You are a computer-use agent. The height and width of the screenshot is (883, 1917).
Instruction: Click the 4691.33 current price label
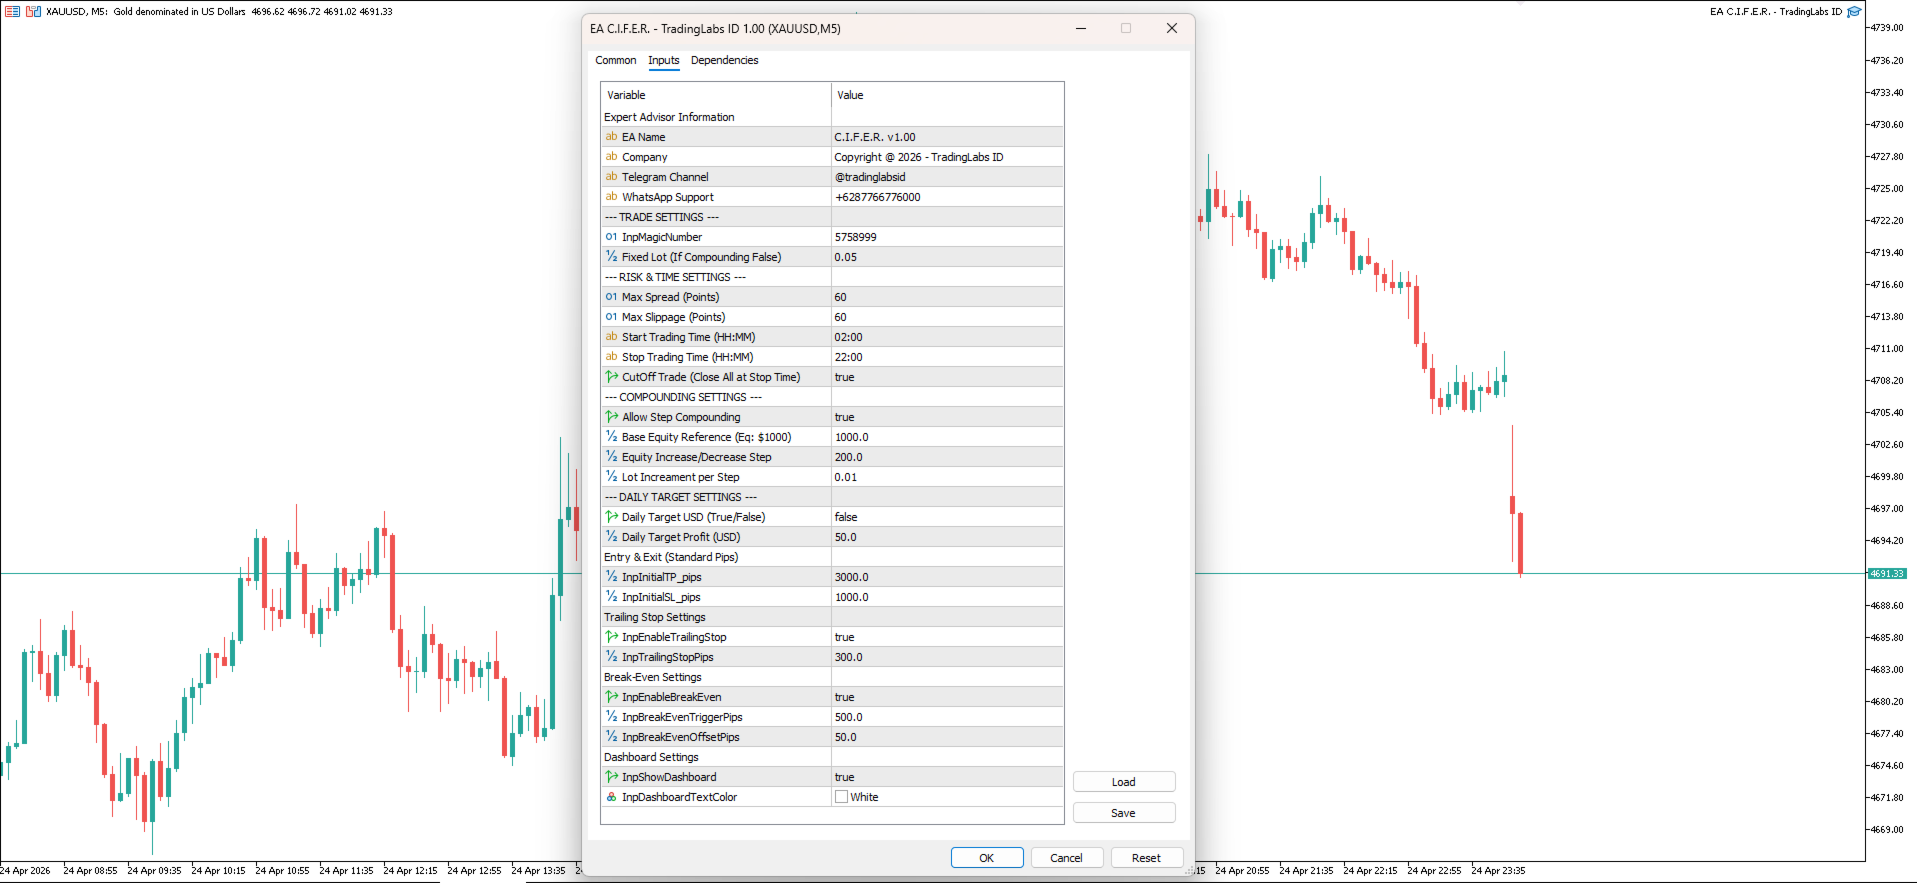pyautogui.click(x=1887, y=573)
